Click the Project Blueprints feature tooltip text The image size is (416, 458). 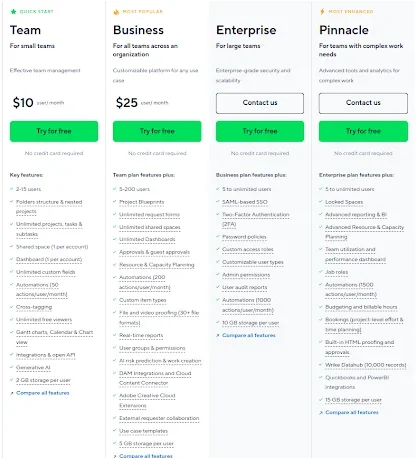click(x=142, y=202)
